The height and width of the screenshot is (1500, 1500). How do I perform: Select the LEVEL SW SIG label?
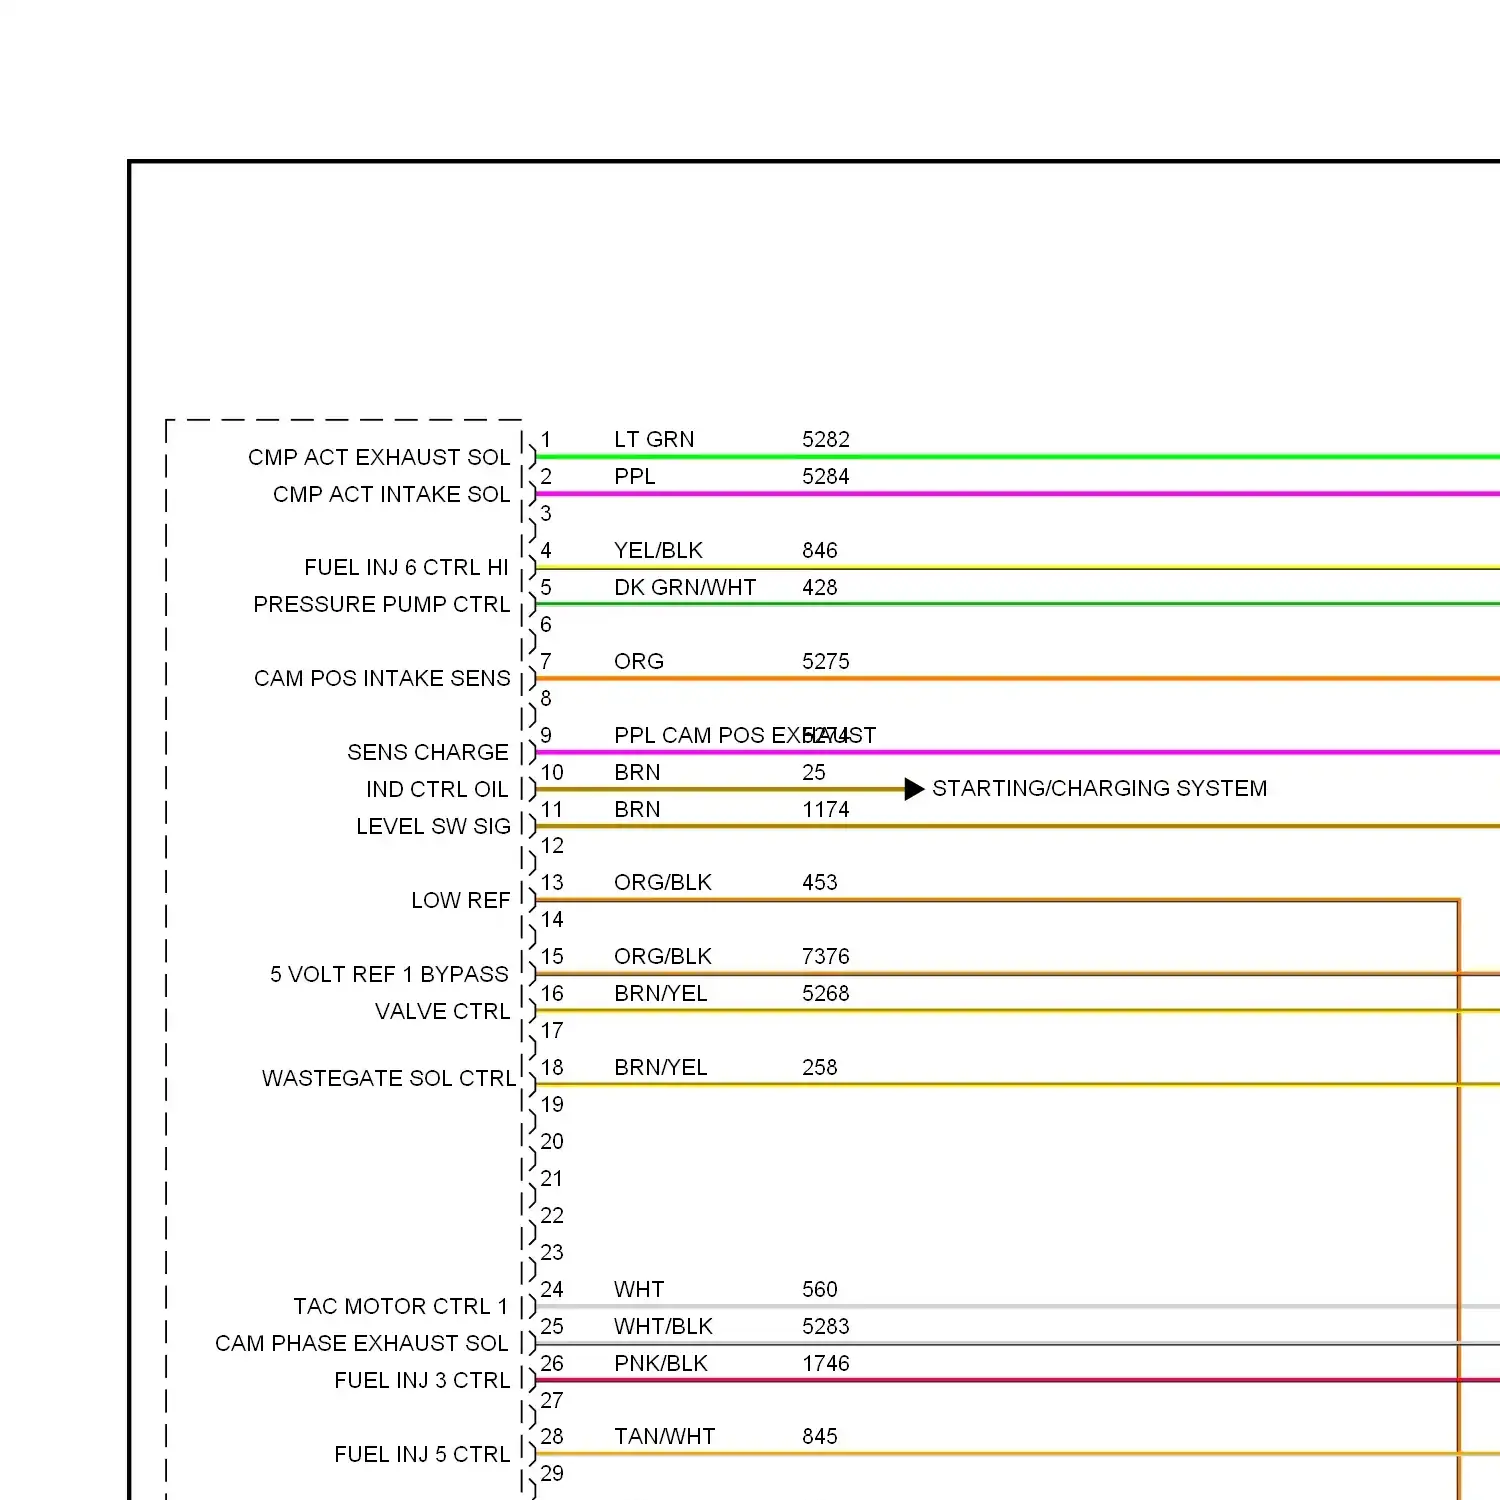point(433,827)
